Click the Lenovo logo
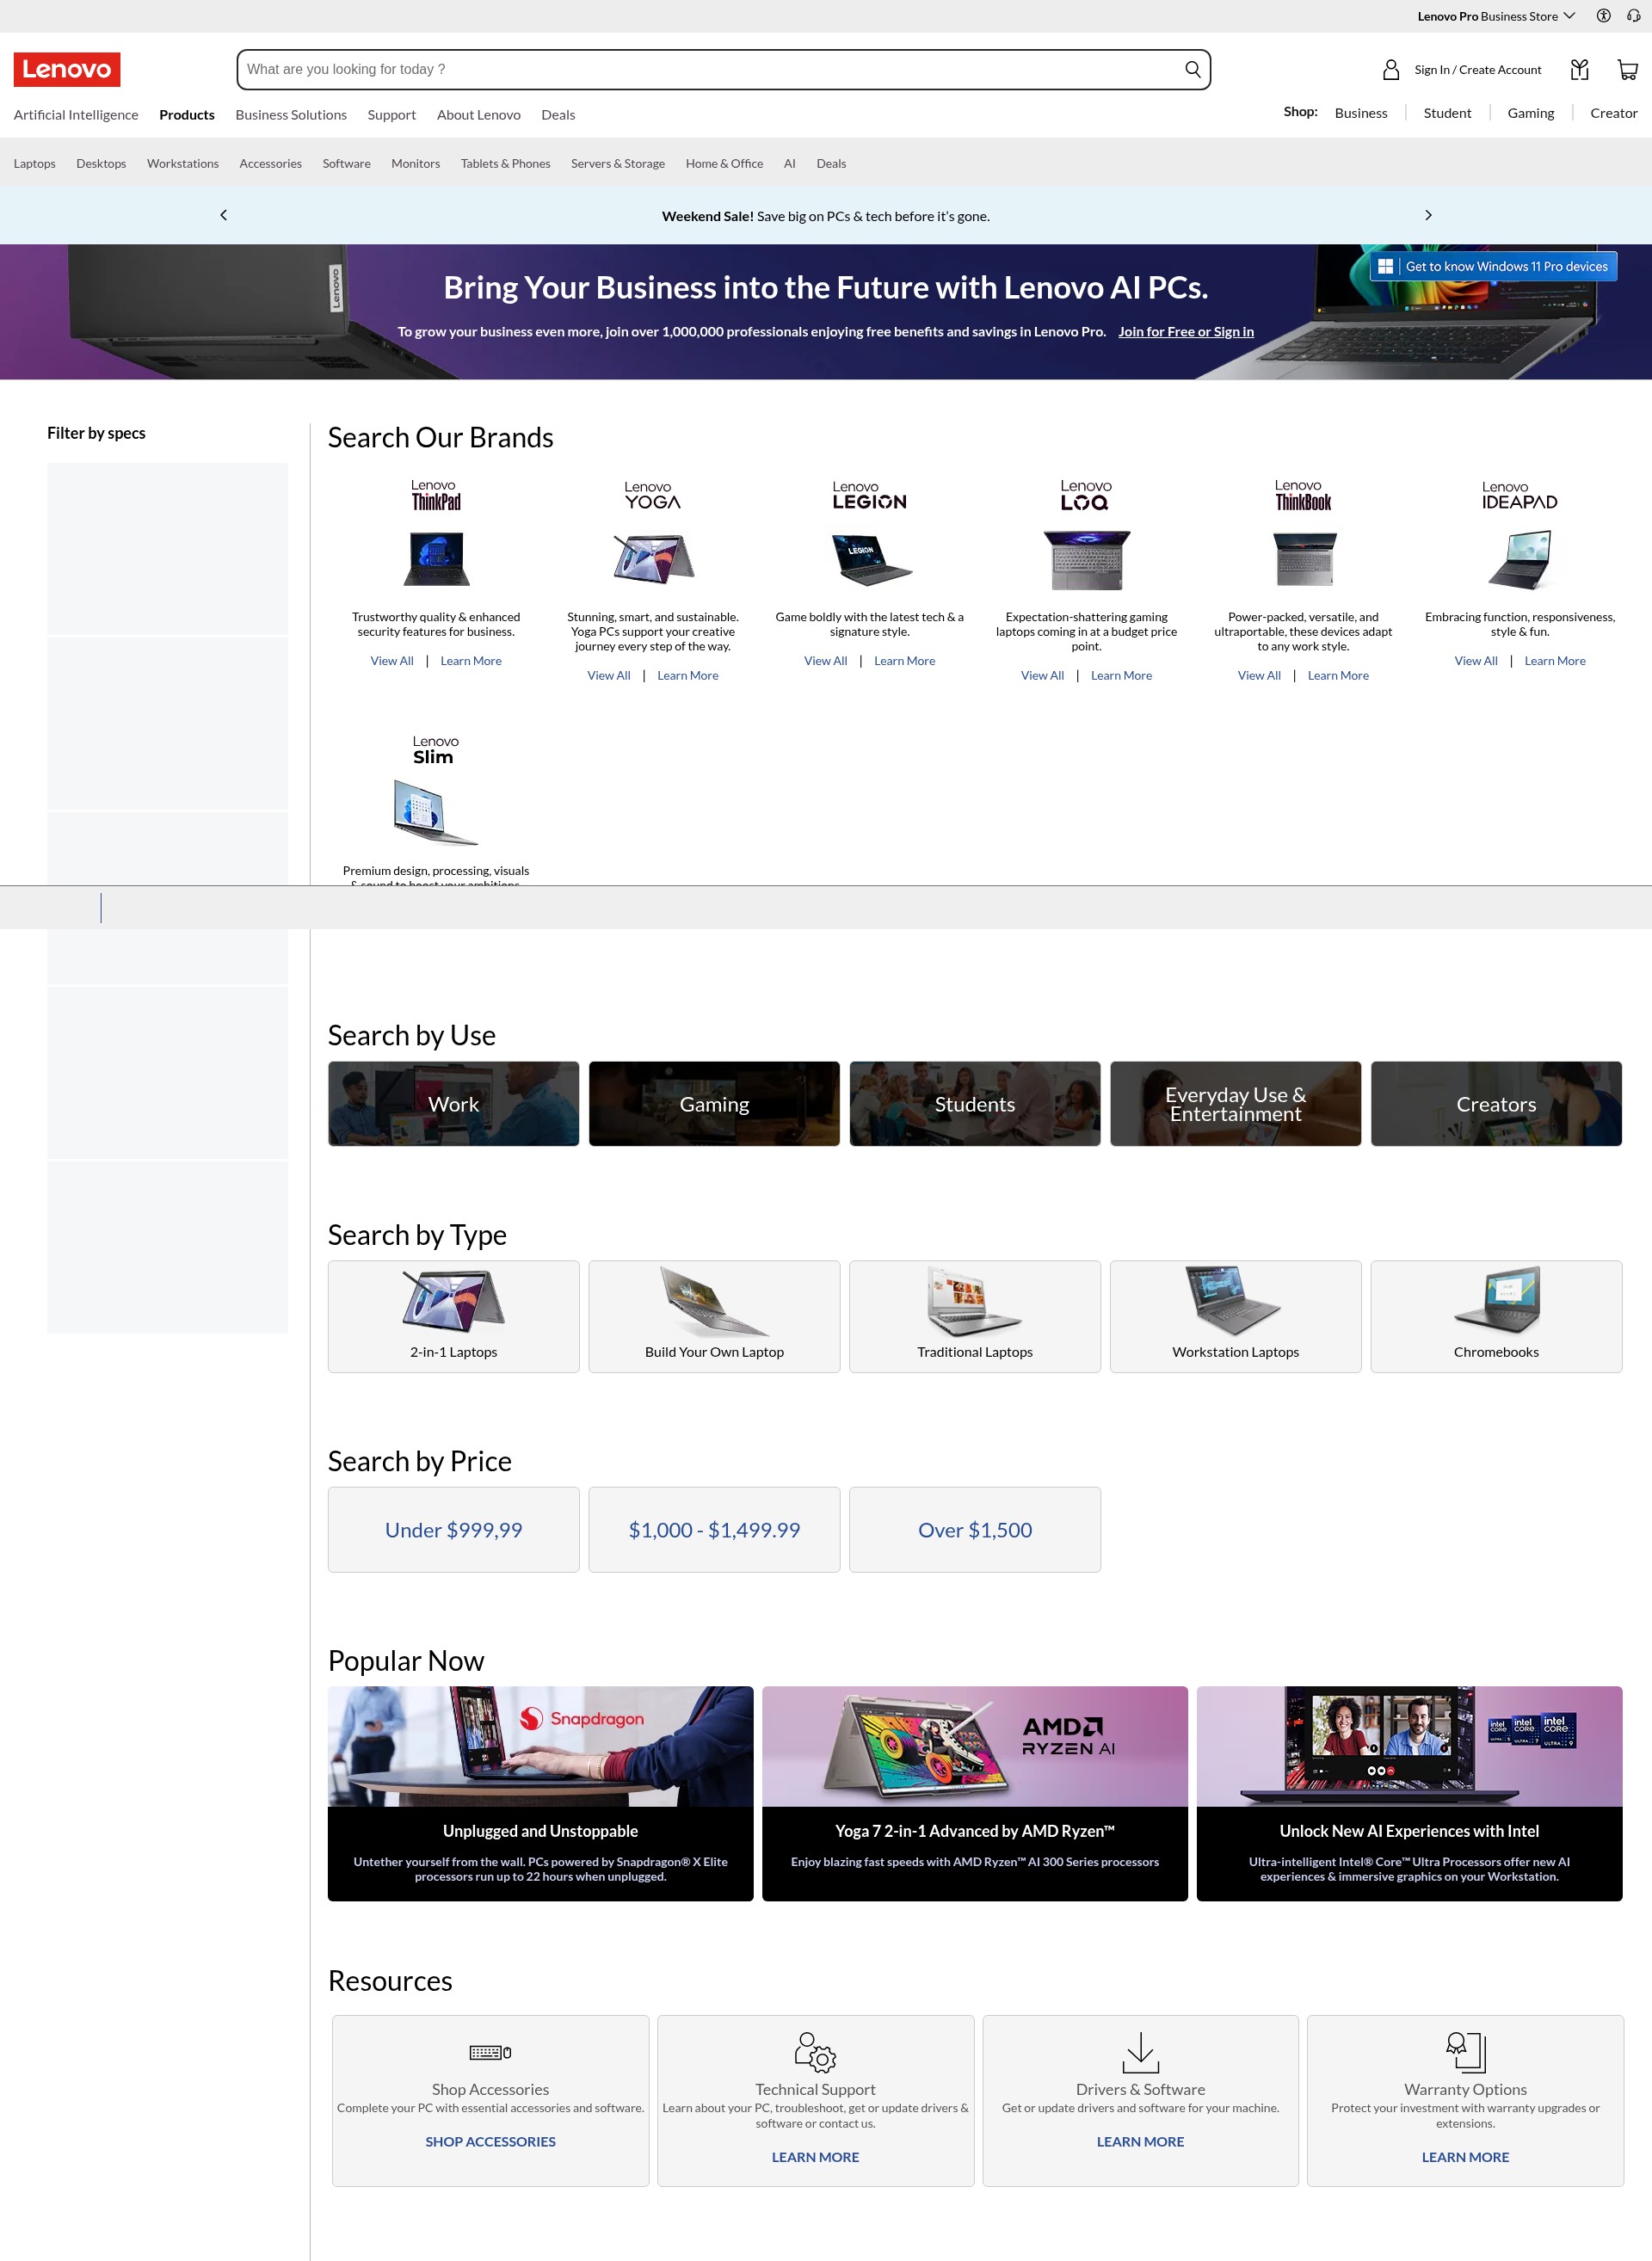 pos(67,70)
